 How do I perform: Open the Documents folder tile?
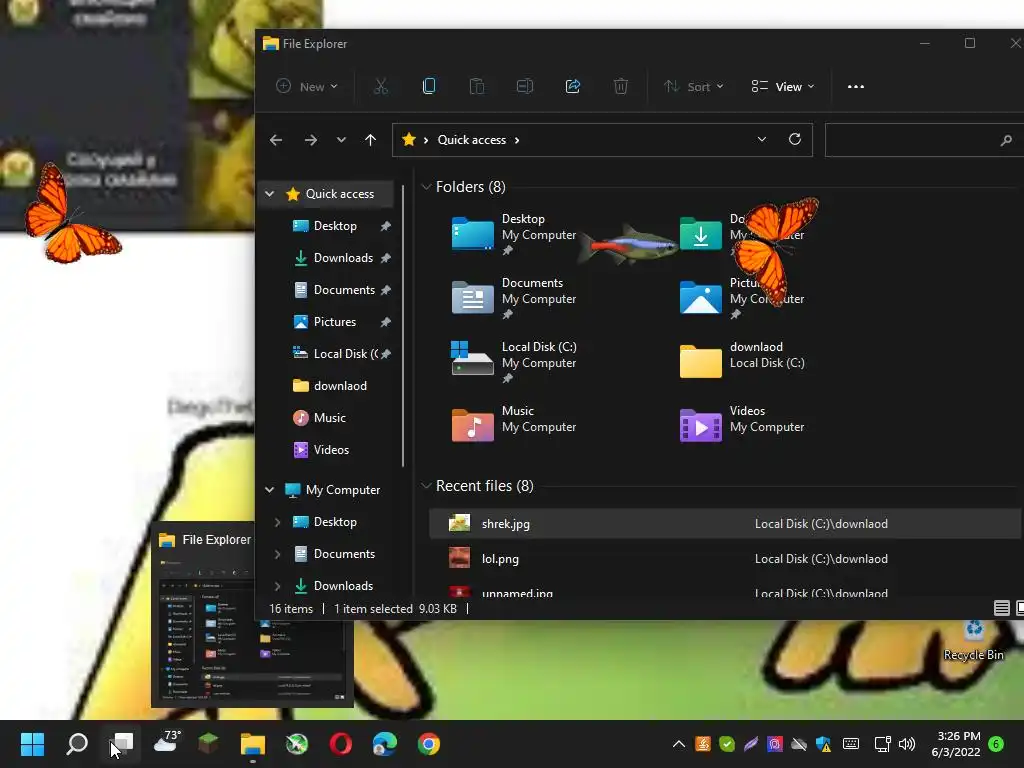pyautogui.click(x=515, y=297)
